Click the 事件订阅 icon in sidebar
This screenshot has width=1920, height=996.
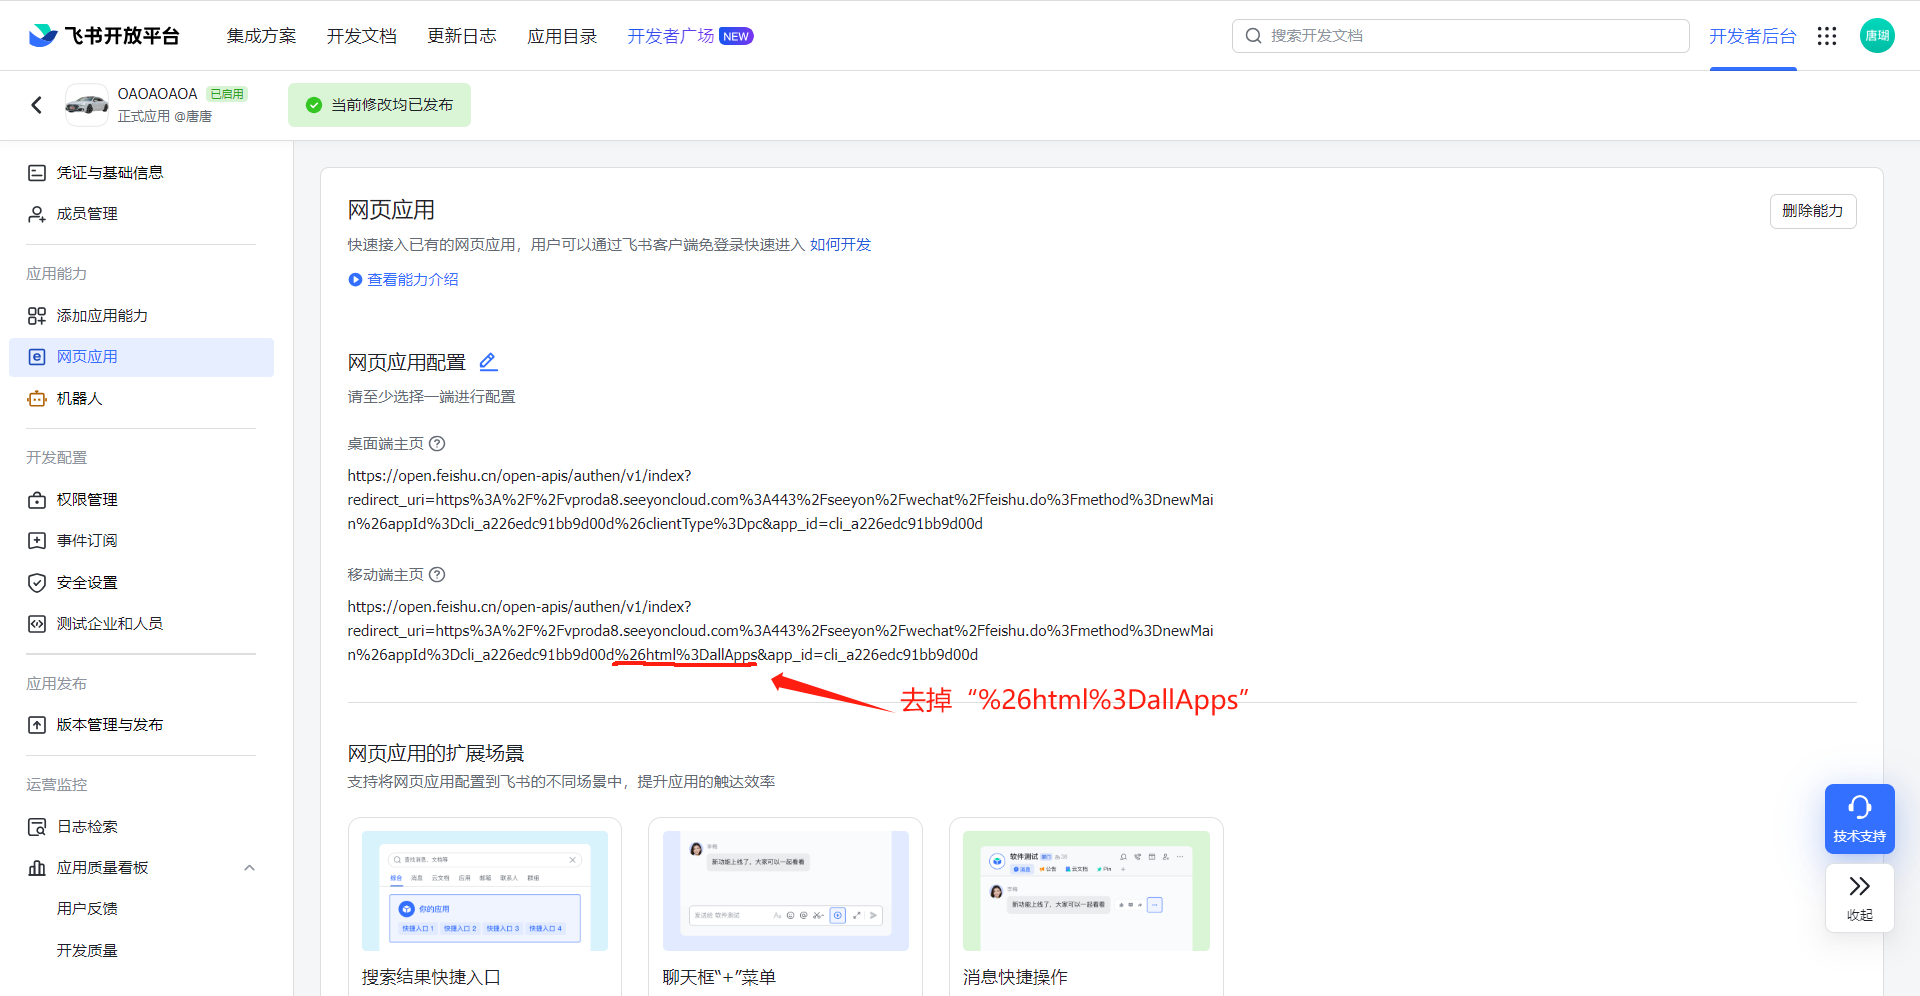(37, 541)
